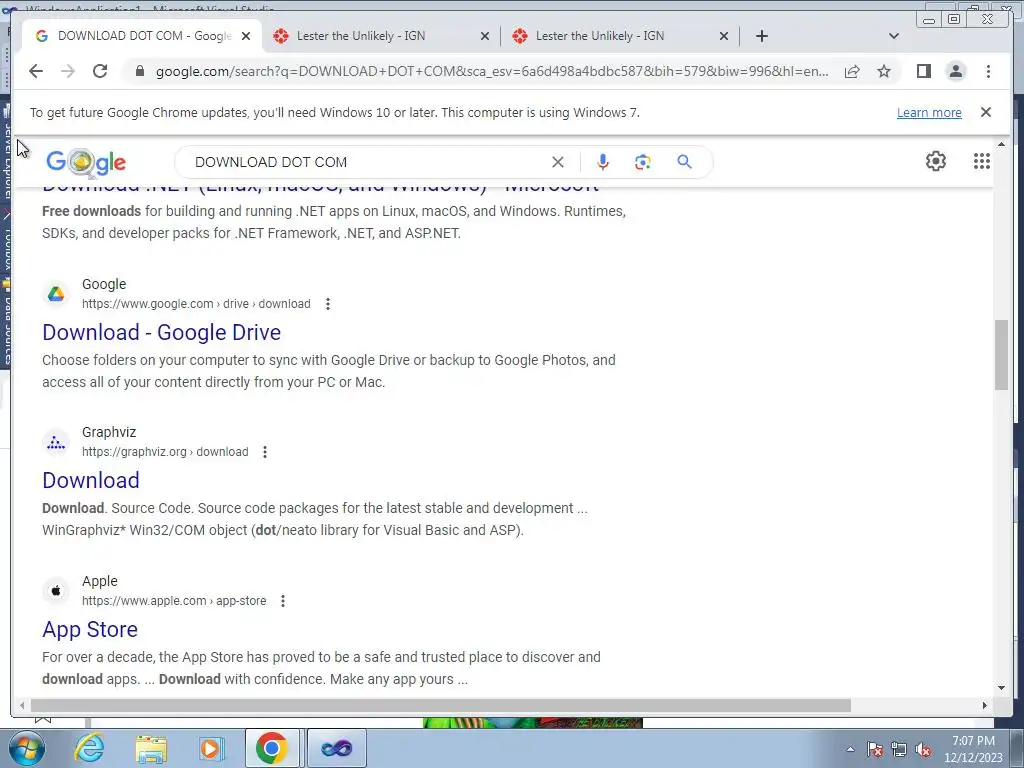Click the taskbar clock 7:07 PM
This screenshot has height=768, width=1024.
pos(973,749)
